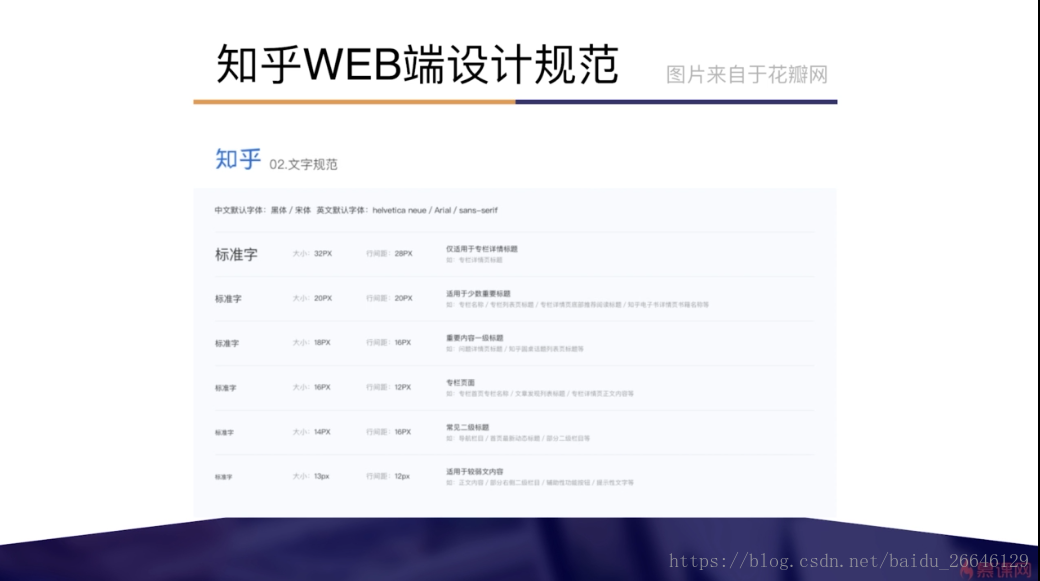
Task: Click the example line 如: 专栏详情页标题
Action: tap(474, 260)
